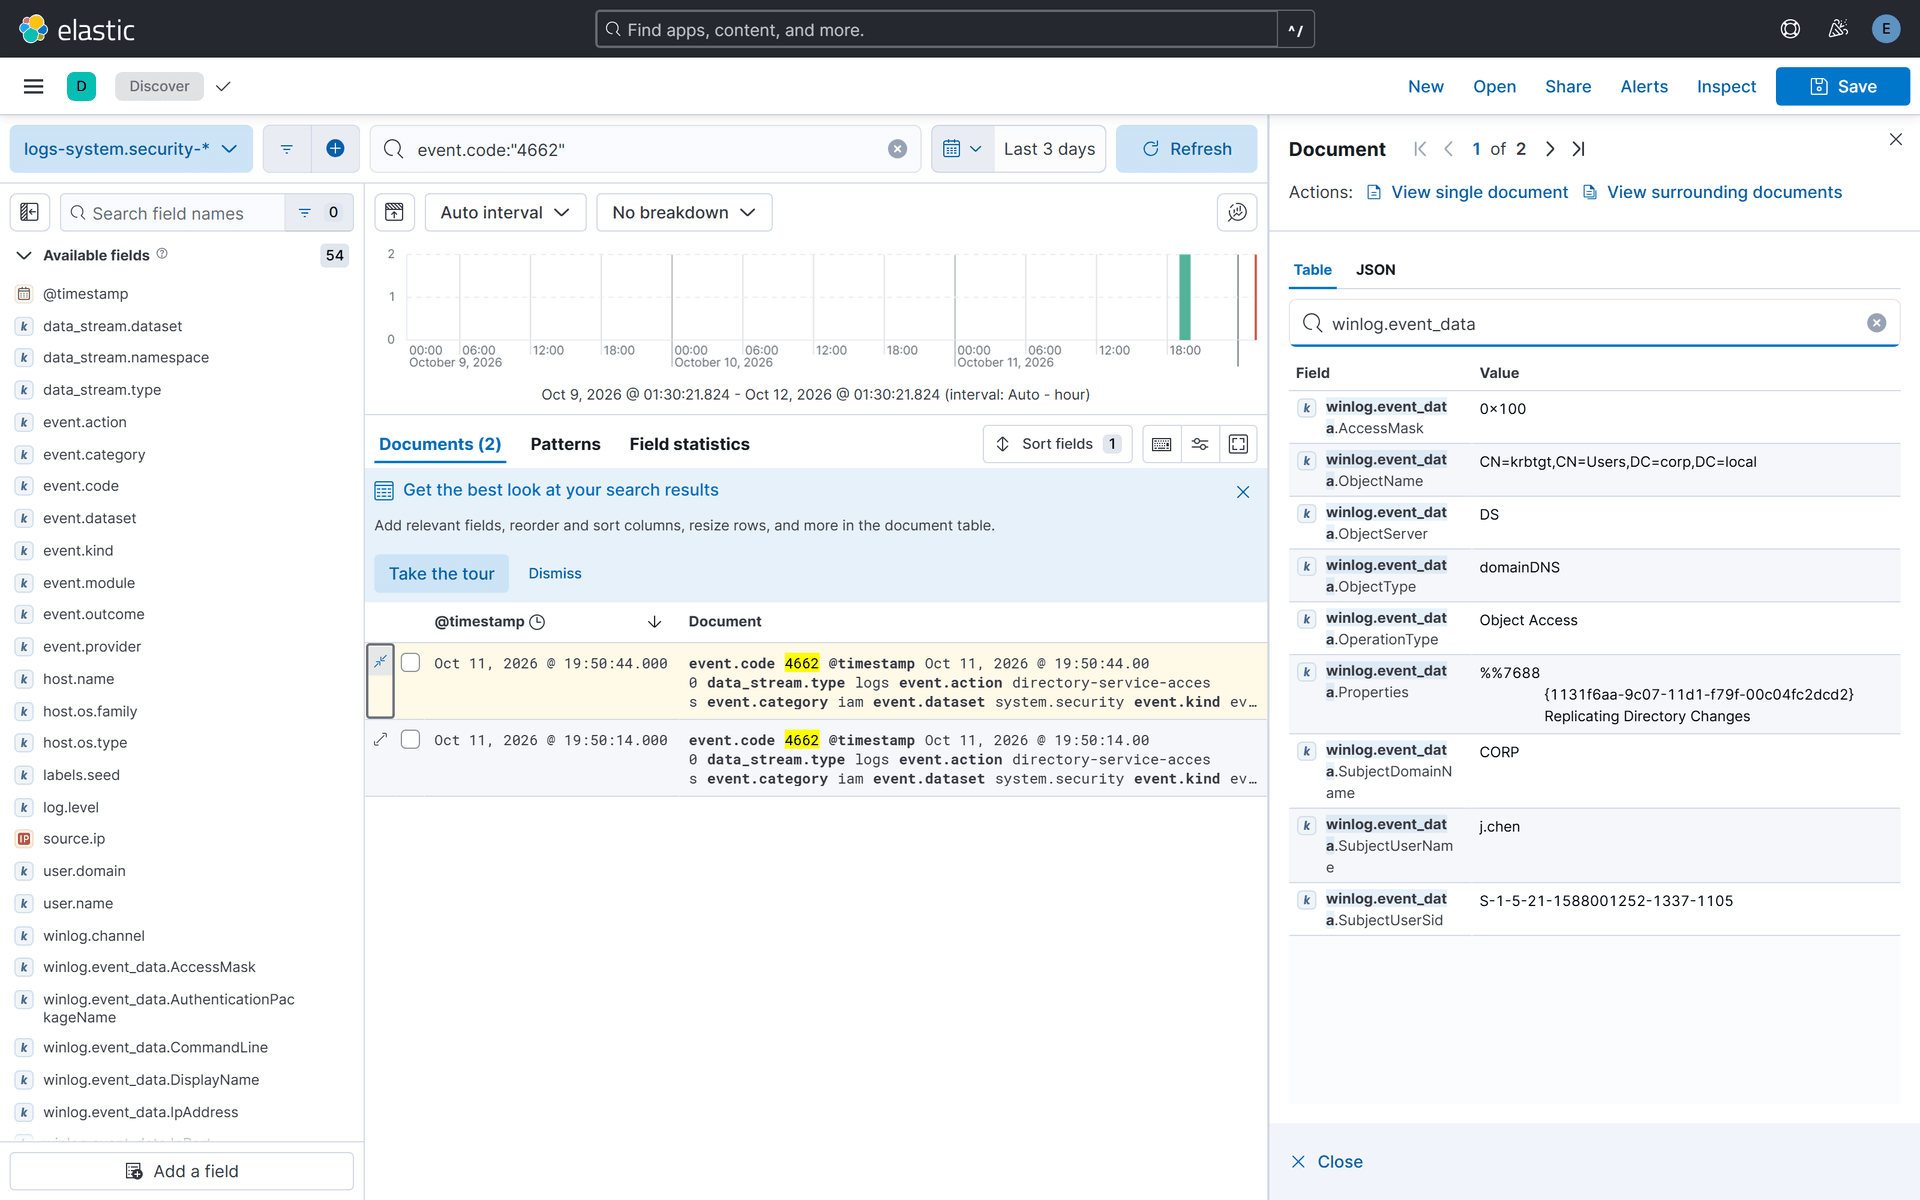
Task: Switch to the Patterns tab
Action: [x=565, y=444]
